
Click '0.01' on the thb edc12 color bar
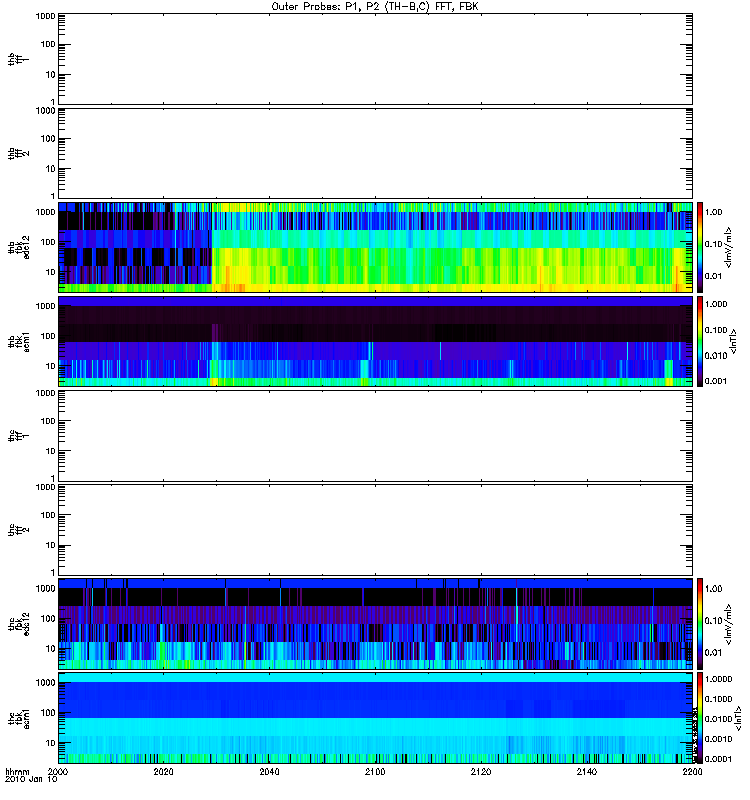(713, 276)
